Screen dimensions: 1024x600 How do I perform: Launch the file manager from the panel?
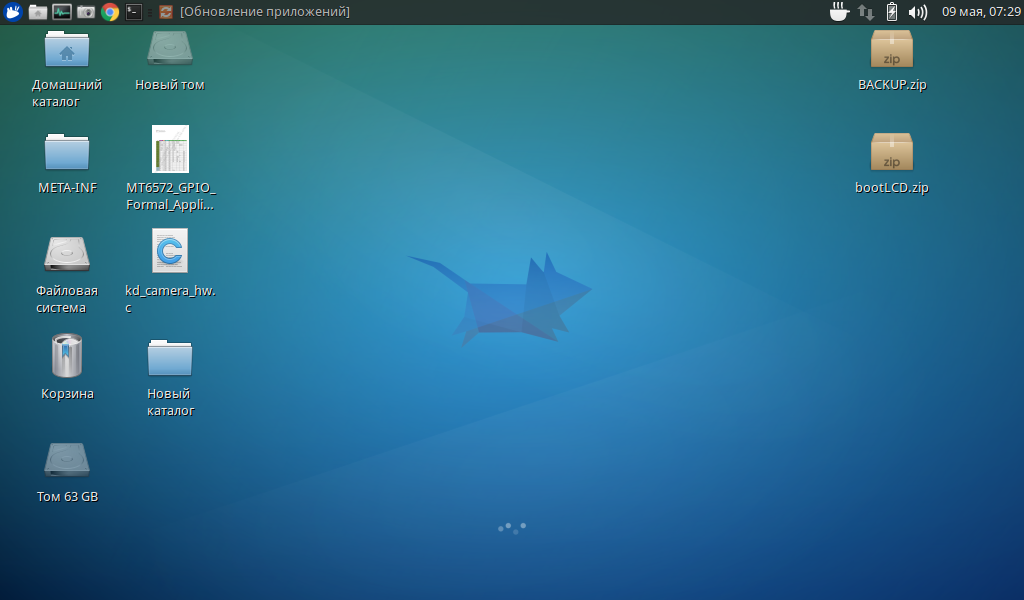coord(38,12)
